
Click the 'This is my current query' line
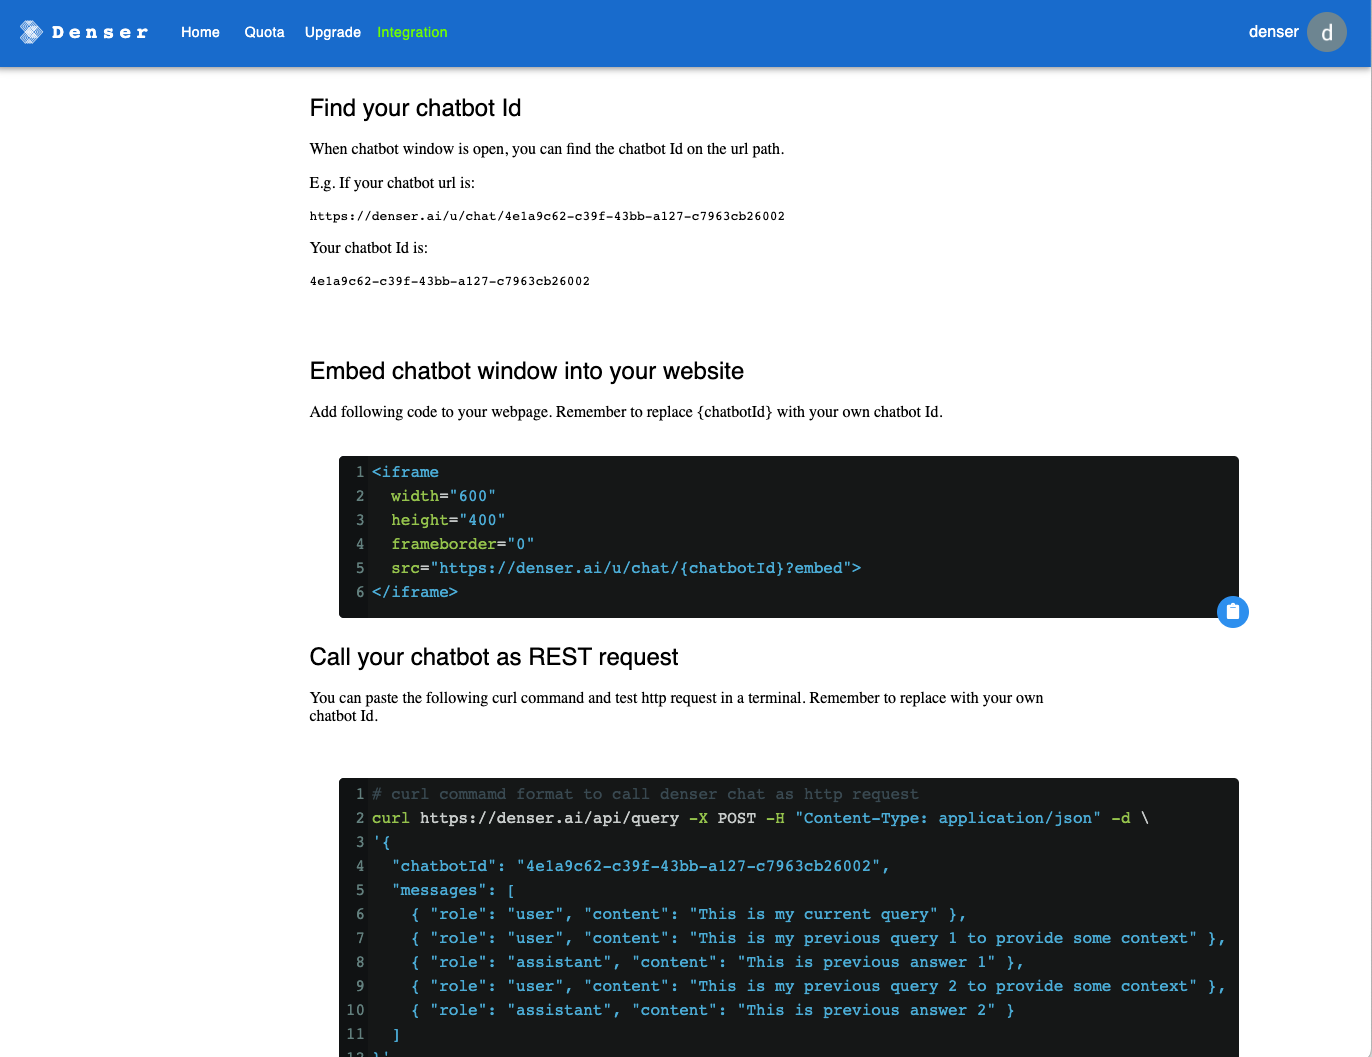689,914
